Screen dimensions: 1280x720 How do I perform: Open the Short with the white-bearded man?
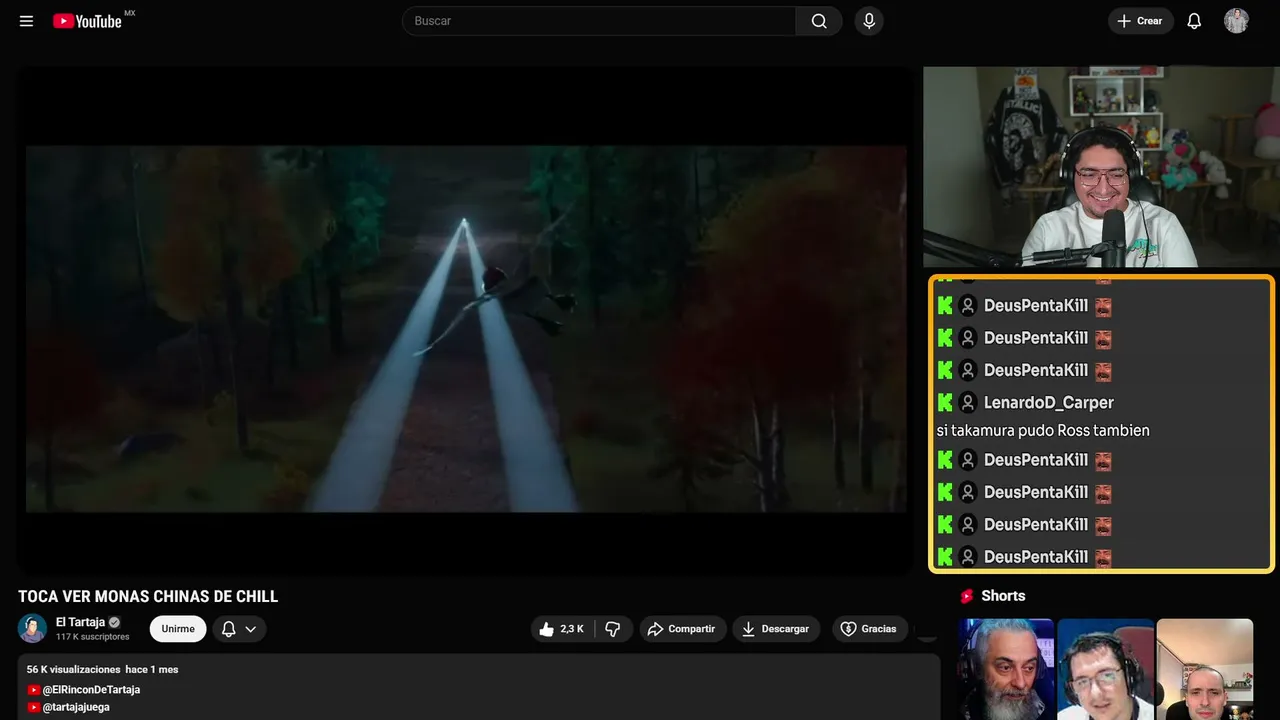[1006, 669]
